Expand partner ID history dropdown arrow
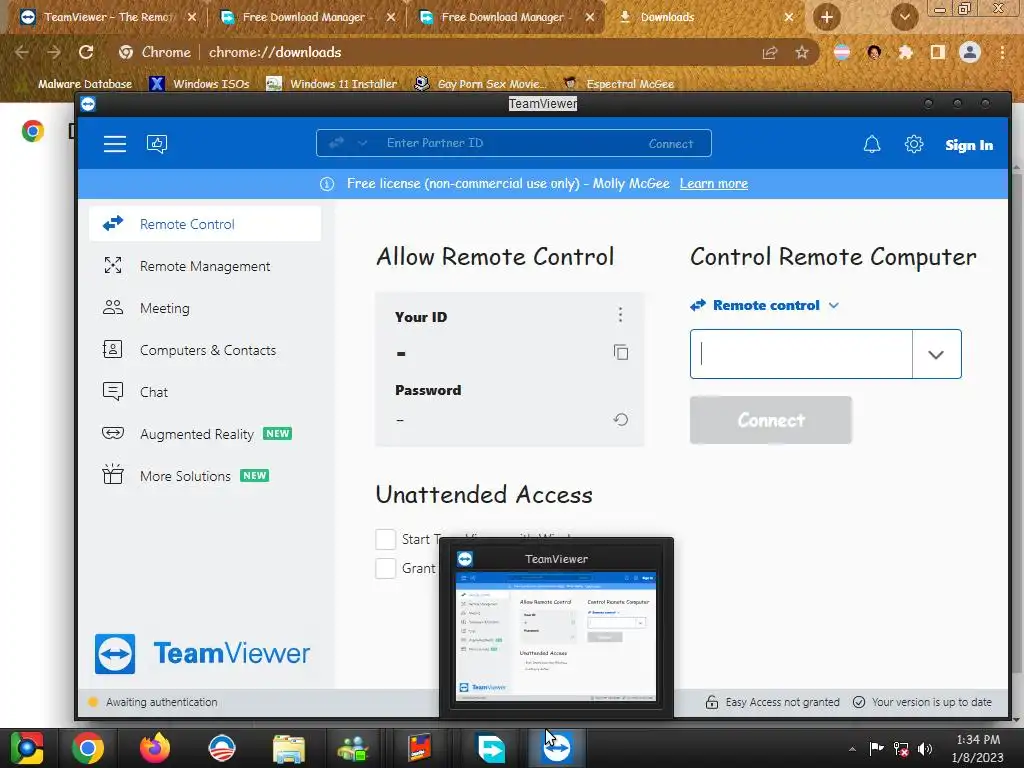The width and height of the screenshot is (1024, 768). point(936,354)
